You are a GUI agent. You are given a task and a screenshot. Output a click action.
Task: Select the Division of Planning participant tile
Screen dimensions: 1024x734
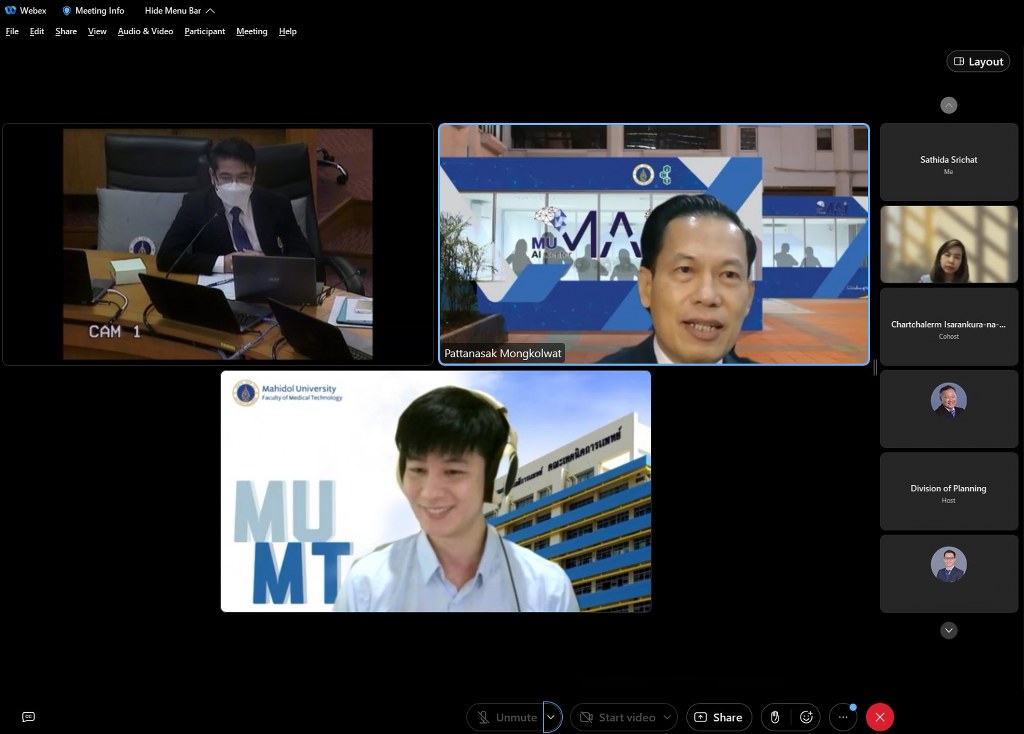(x=948, y=491)
